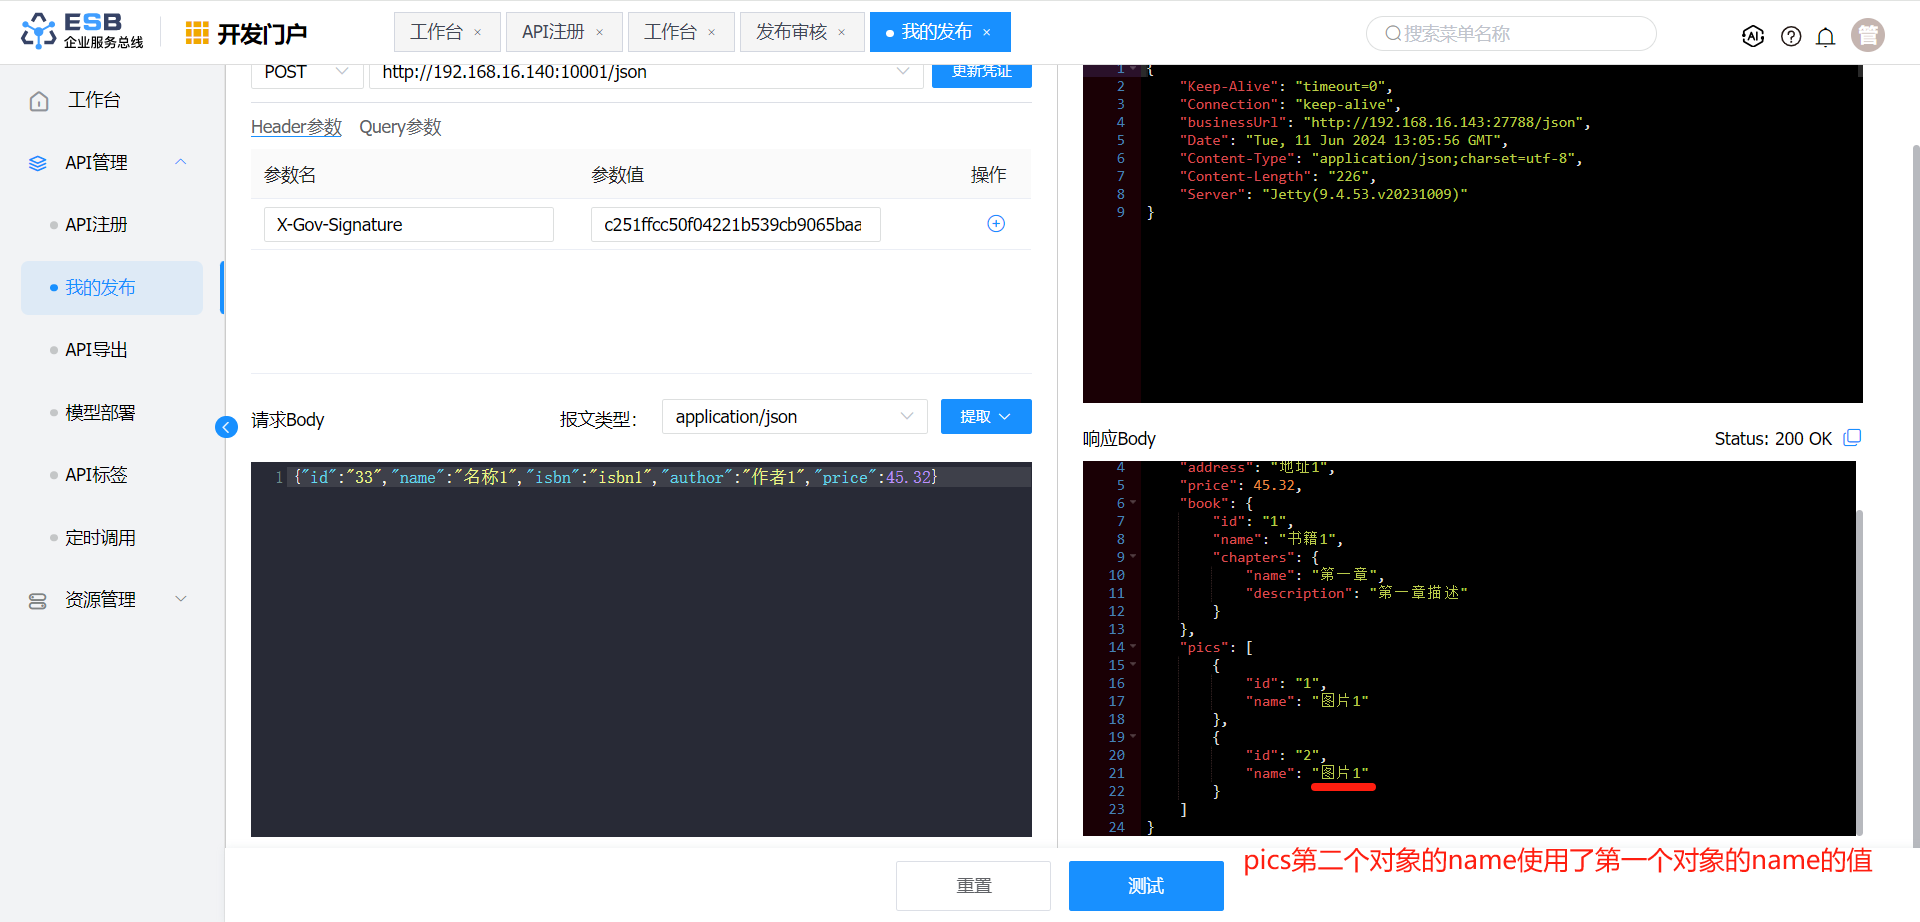Close the second 工作台 tab
This screenshot has width=1920, height=922.
click(712, 33)
